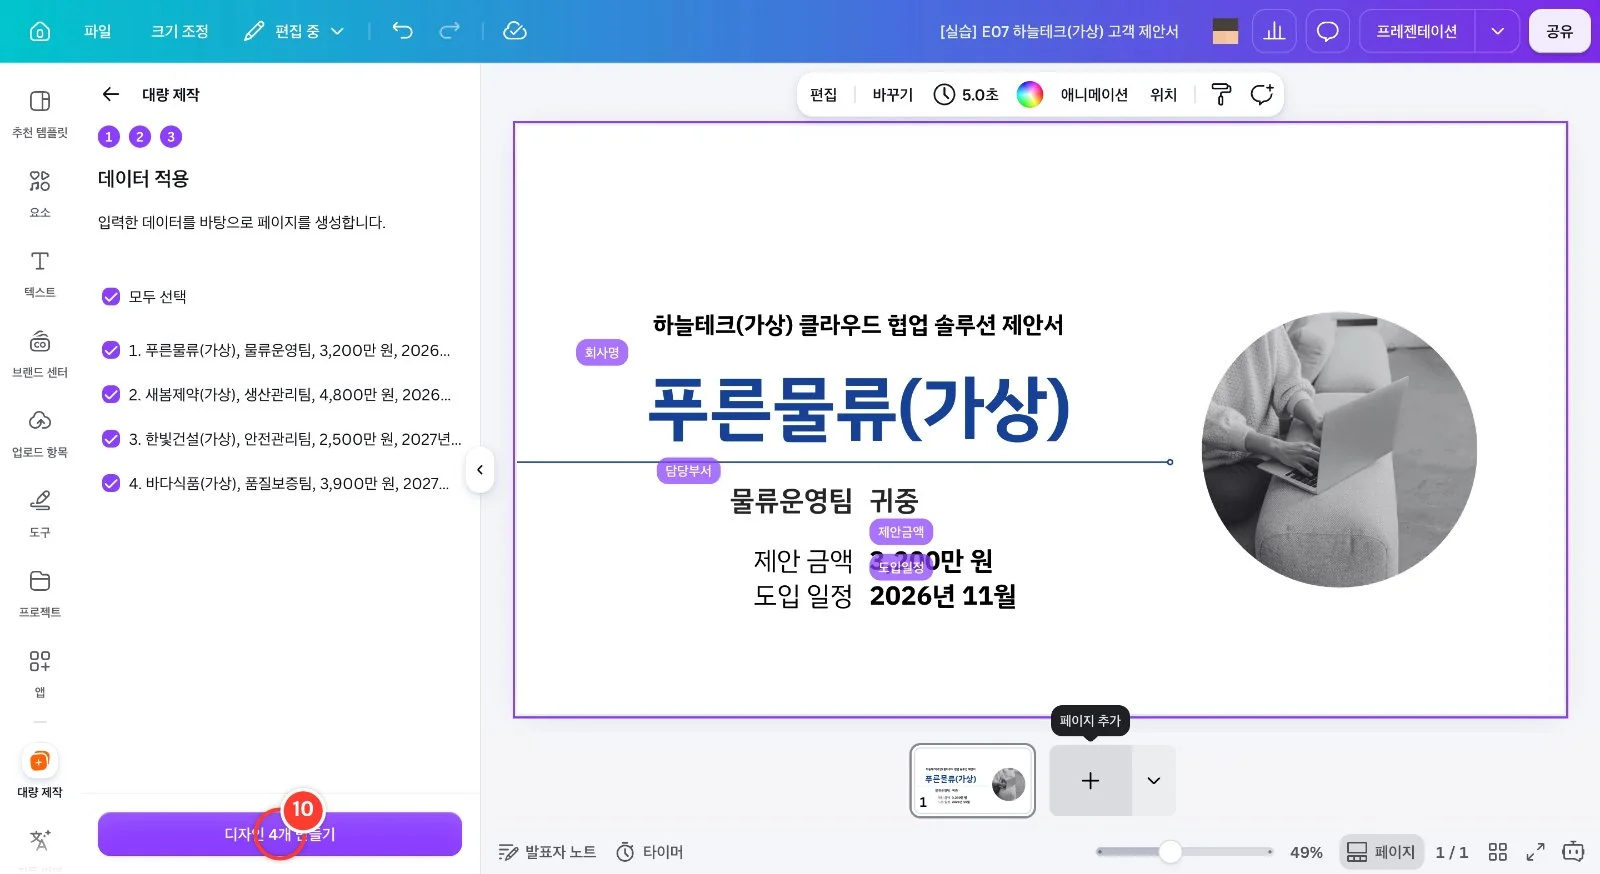
Task: Select 대량 제작 app icon
Action: point(40,762)
